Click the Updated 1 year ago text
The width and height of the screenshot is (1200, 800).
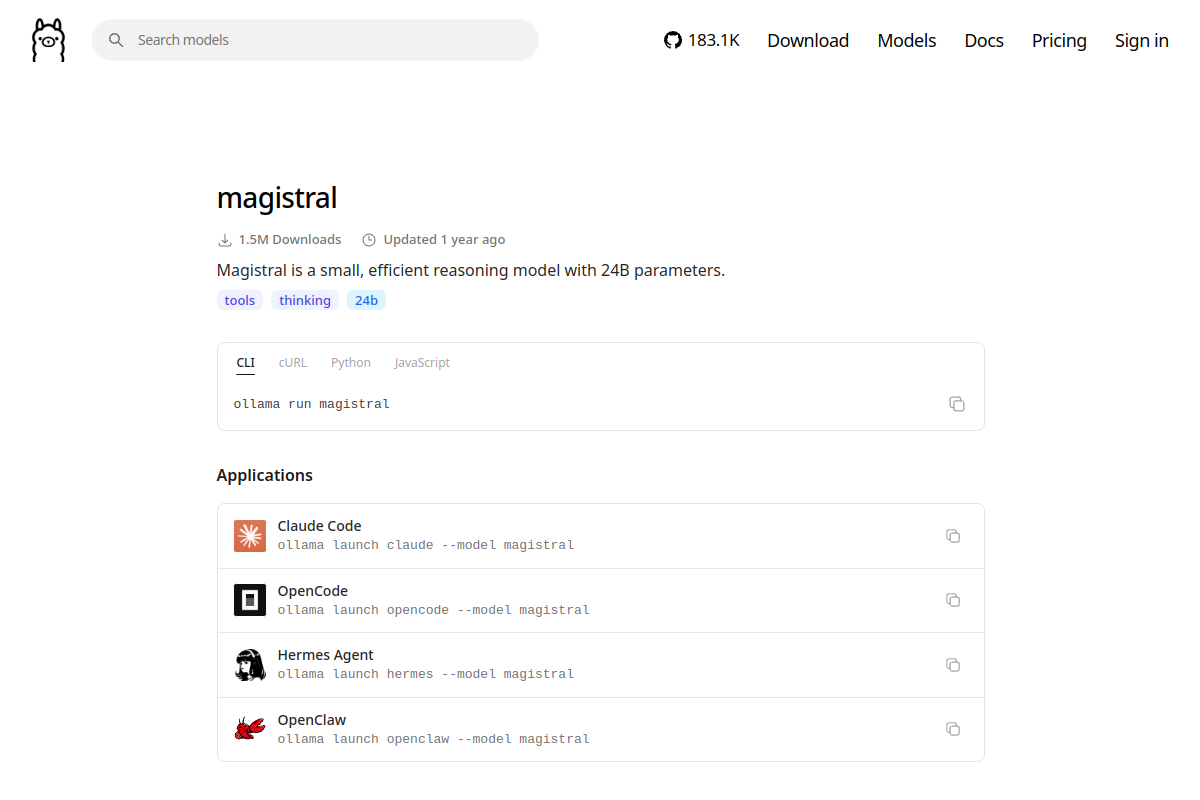click(x=445, y=240)
